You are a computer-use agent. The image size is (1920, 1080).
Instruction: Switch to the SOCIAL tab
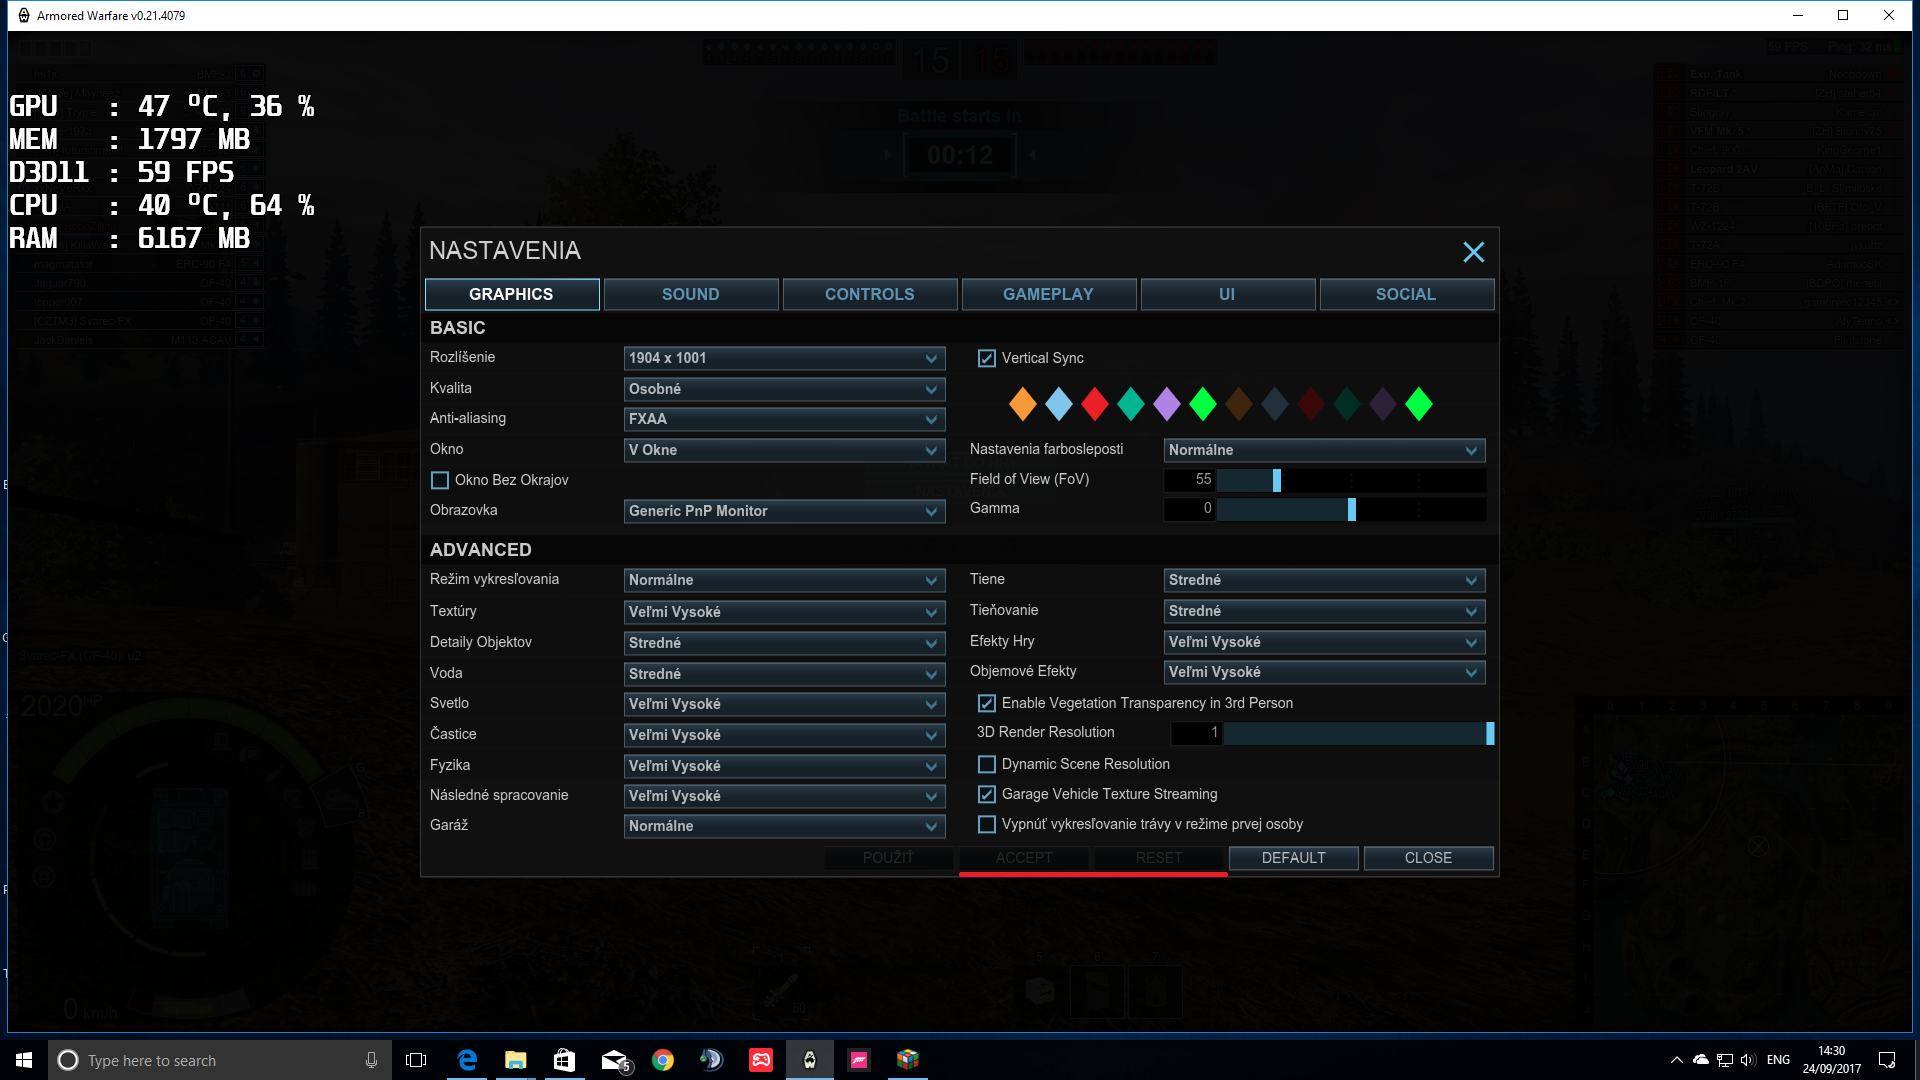pos(1407,294)
